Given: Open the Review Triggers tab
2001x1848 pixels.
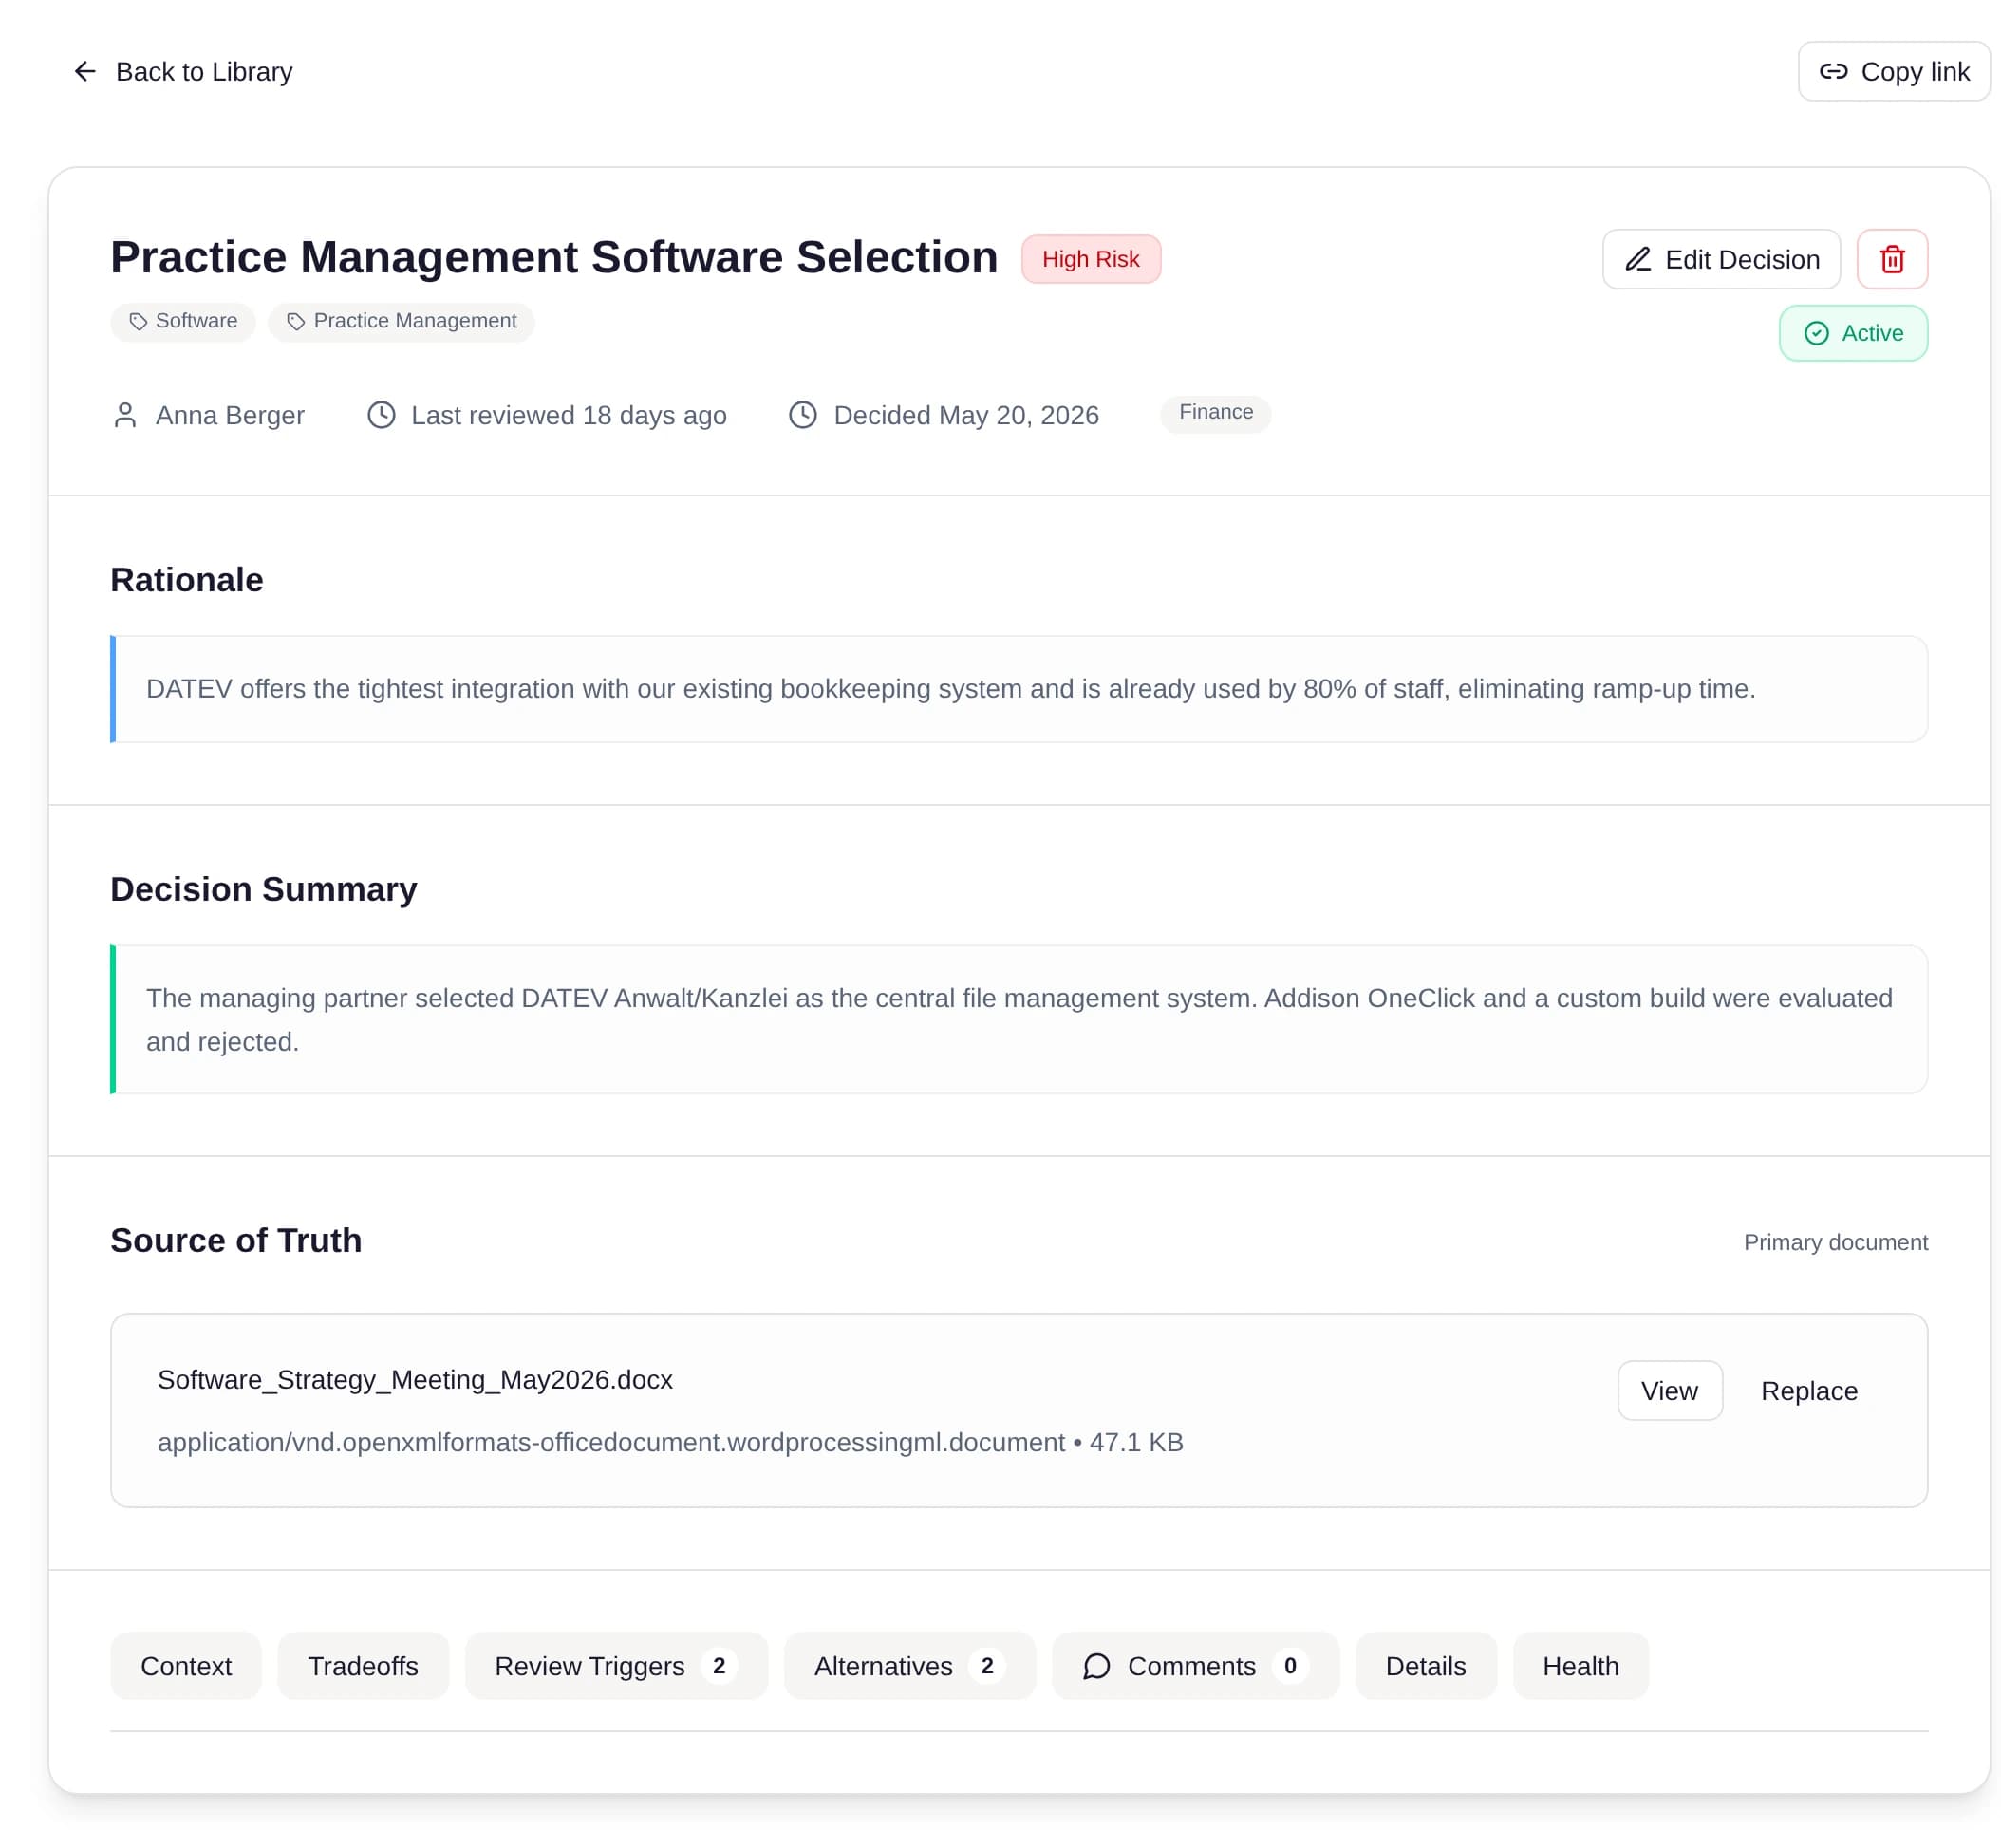Looking at the screenshot, I should [616, 1666].
